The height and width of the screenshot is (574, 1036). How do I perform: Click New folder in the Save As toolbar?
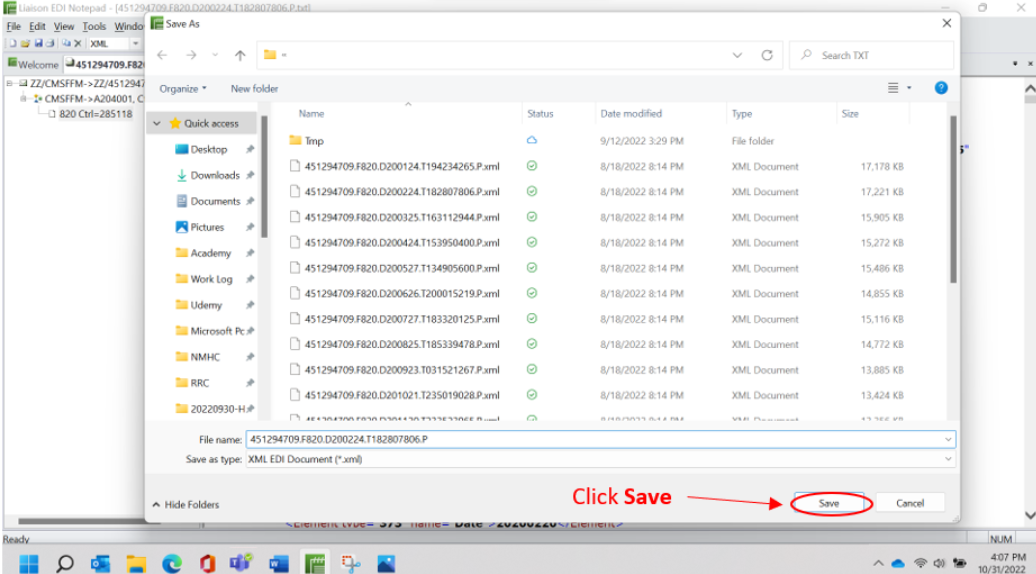tap(254, 89)
